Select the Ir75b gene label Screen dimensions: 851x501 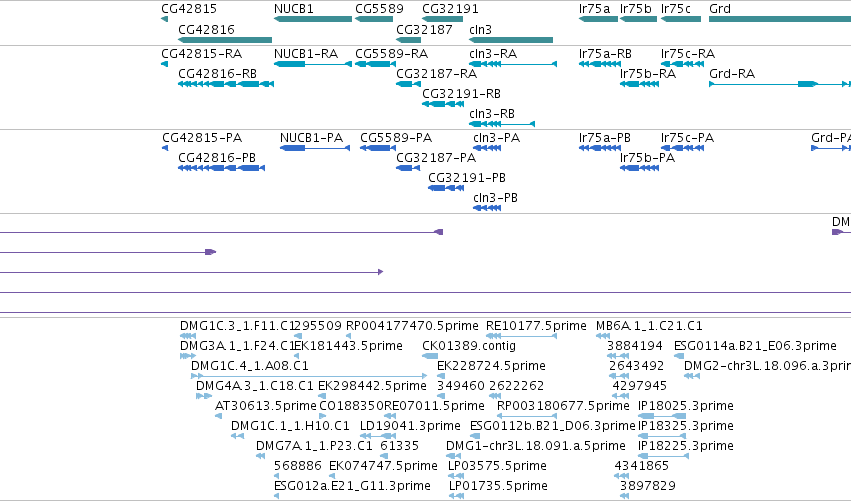[x=636, y=9]
